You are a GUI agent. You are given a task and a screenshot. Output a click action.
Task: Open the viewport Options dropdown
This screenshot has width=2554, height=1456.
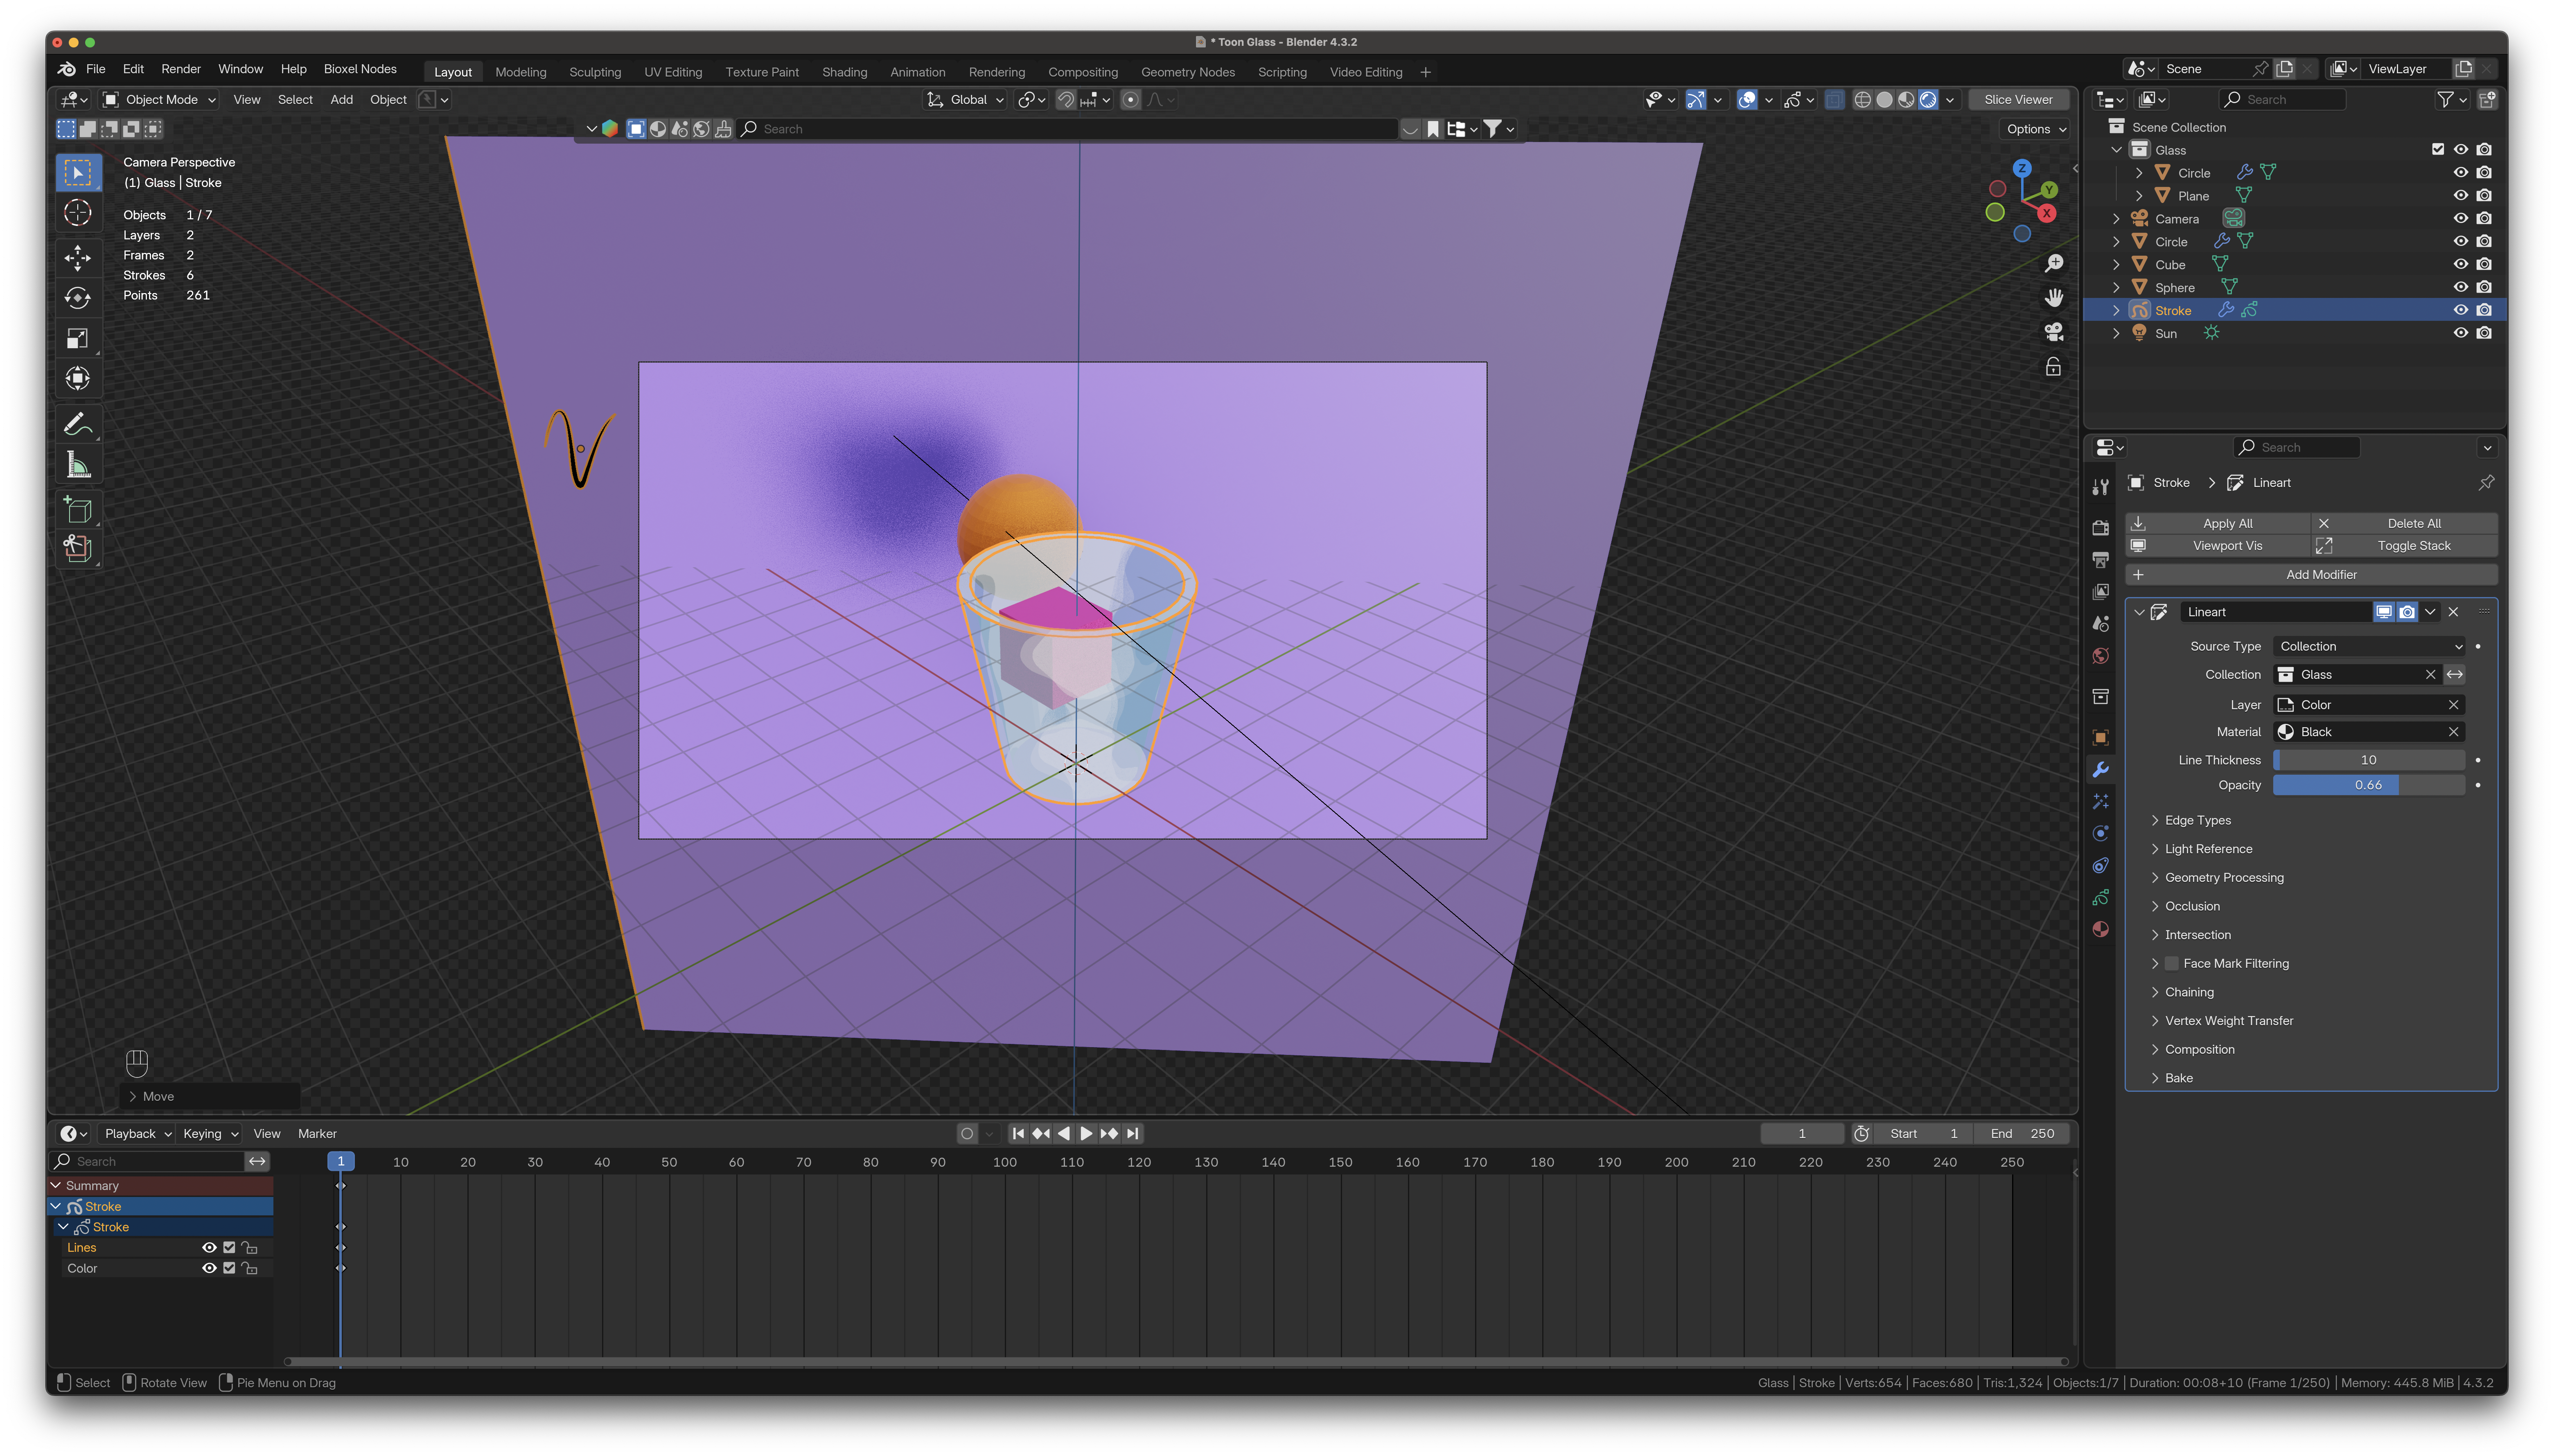tap(2036, 129)
